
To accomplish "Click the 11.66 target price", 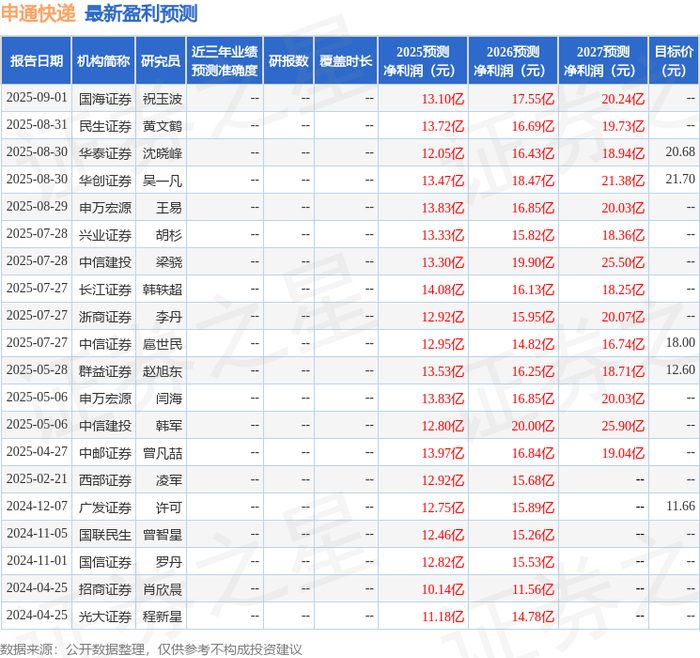I will (x=680, y=506).
